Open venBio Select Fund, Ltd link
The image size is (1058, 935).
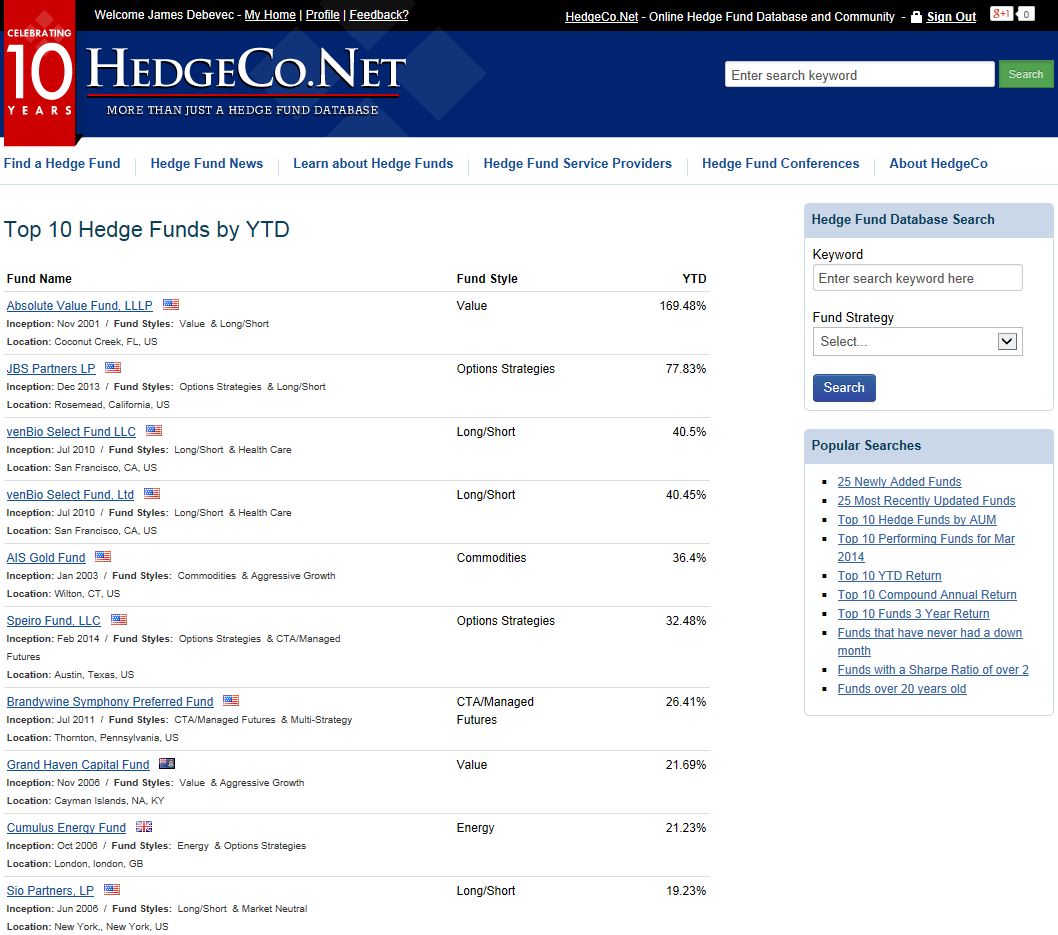pyautogui.click(x=70, y=494)
